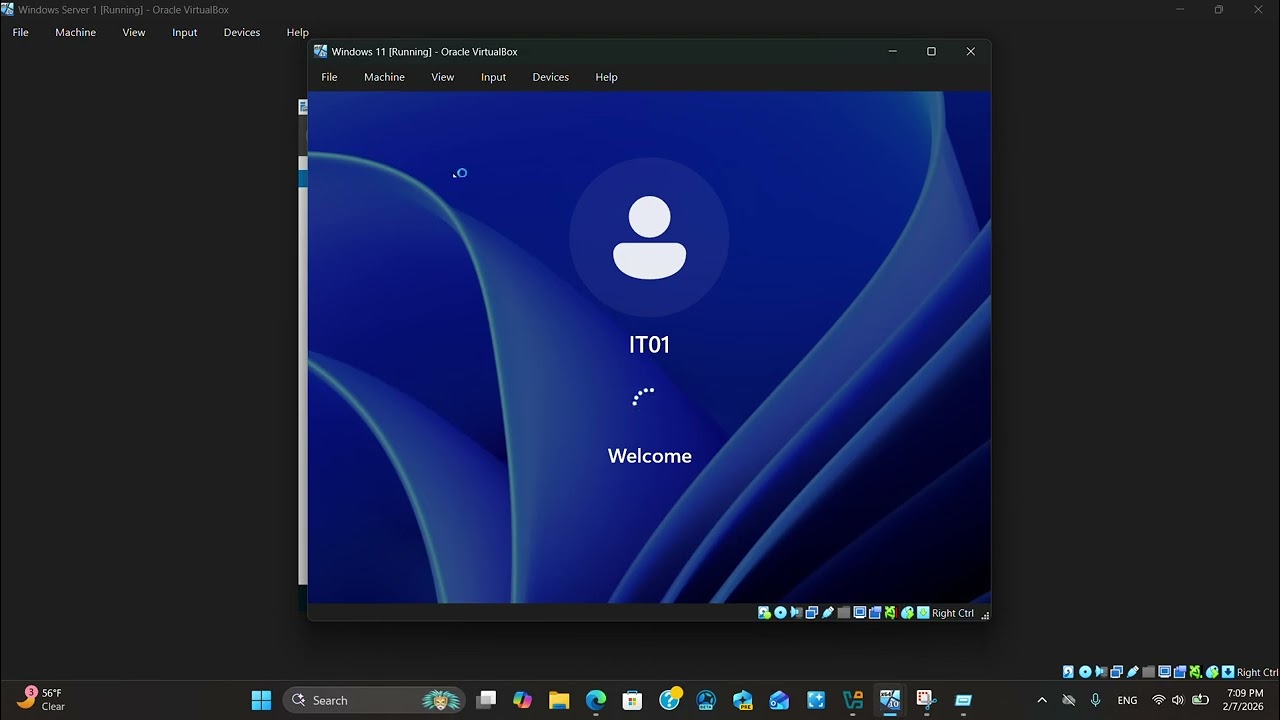Click optical drive indicator in Windows Server 1 status bar
This screenshot has height=720, width=1280.
pyautogui.click(x=1085, y=672)
